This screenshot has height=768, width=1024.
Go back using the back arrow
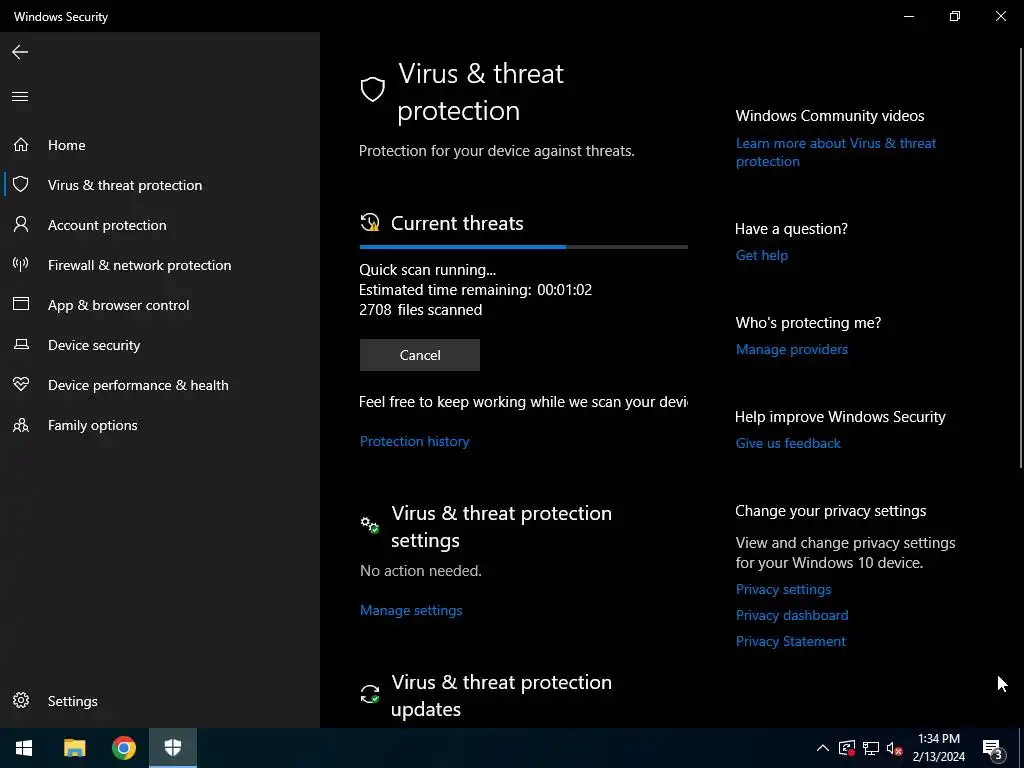[20, 52]
